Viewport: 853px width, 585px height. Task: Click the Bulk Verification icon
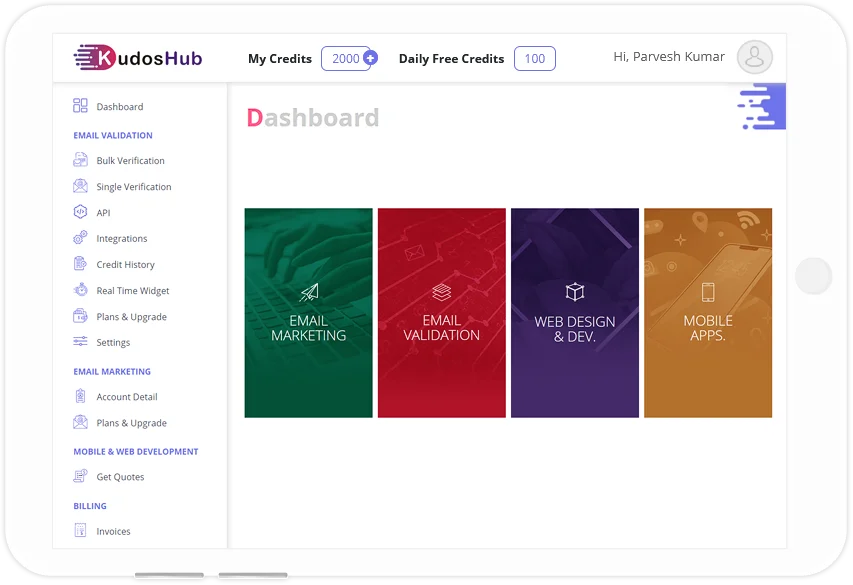point(81,159)
